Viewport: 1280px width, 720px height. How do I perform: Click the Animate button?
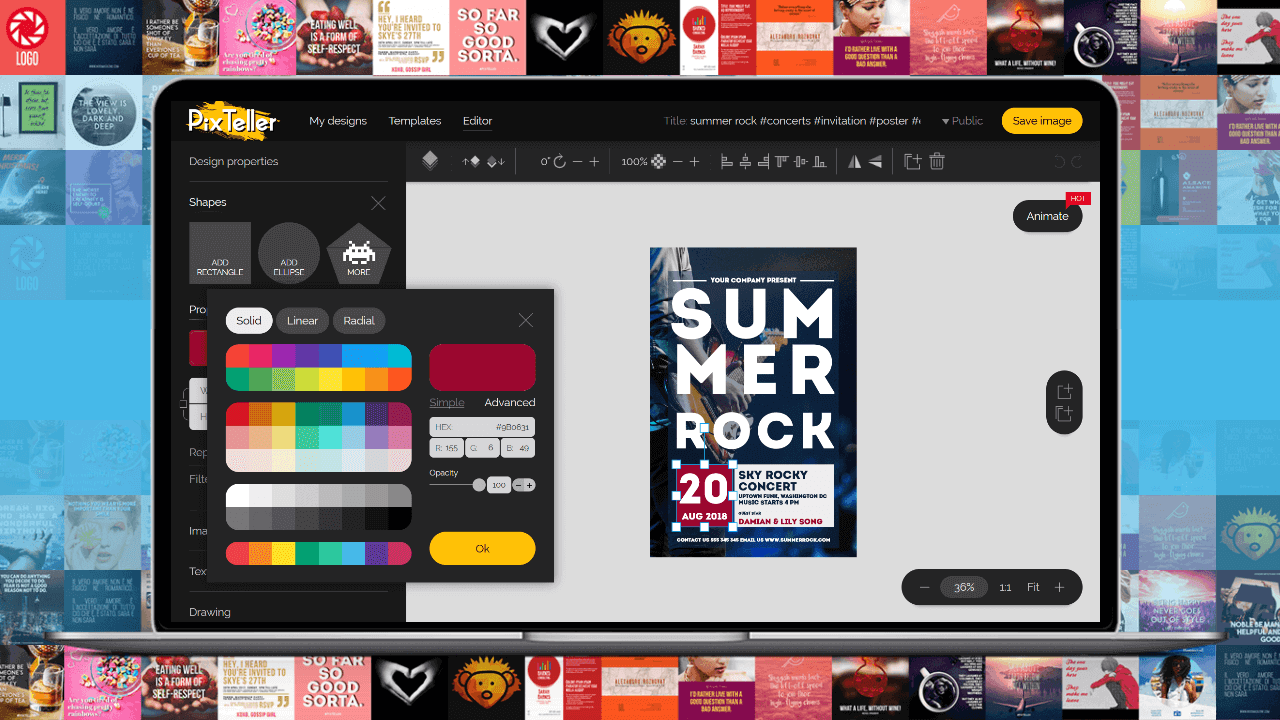pyautogui.click(x=1047, y=216)
